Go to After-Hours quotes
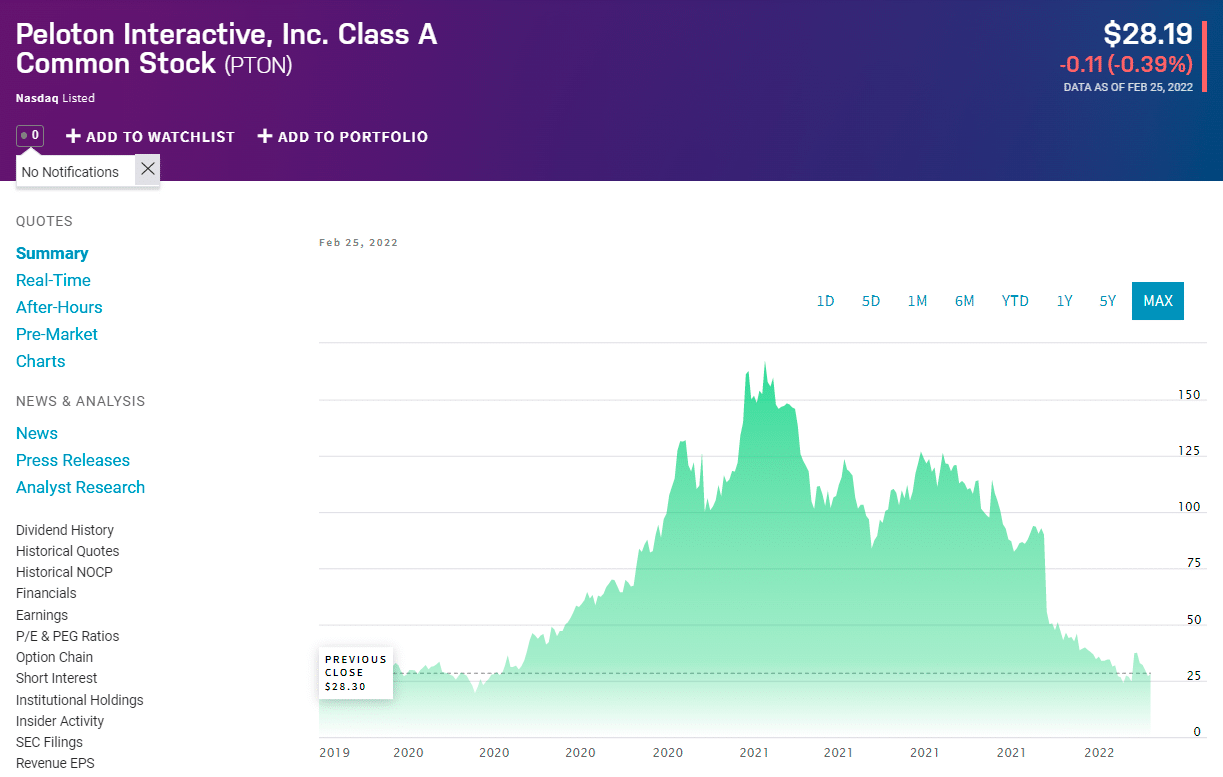 (x=59, y=307)
